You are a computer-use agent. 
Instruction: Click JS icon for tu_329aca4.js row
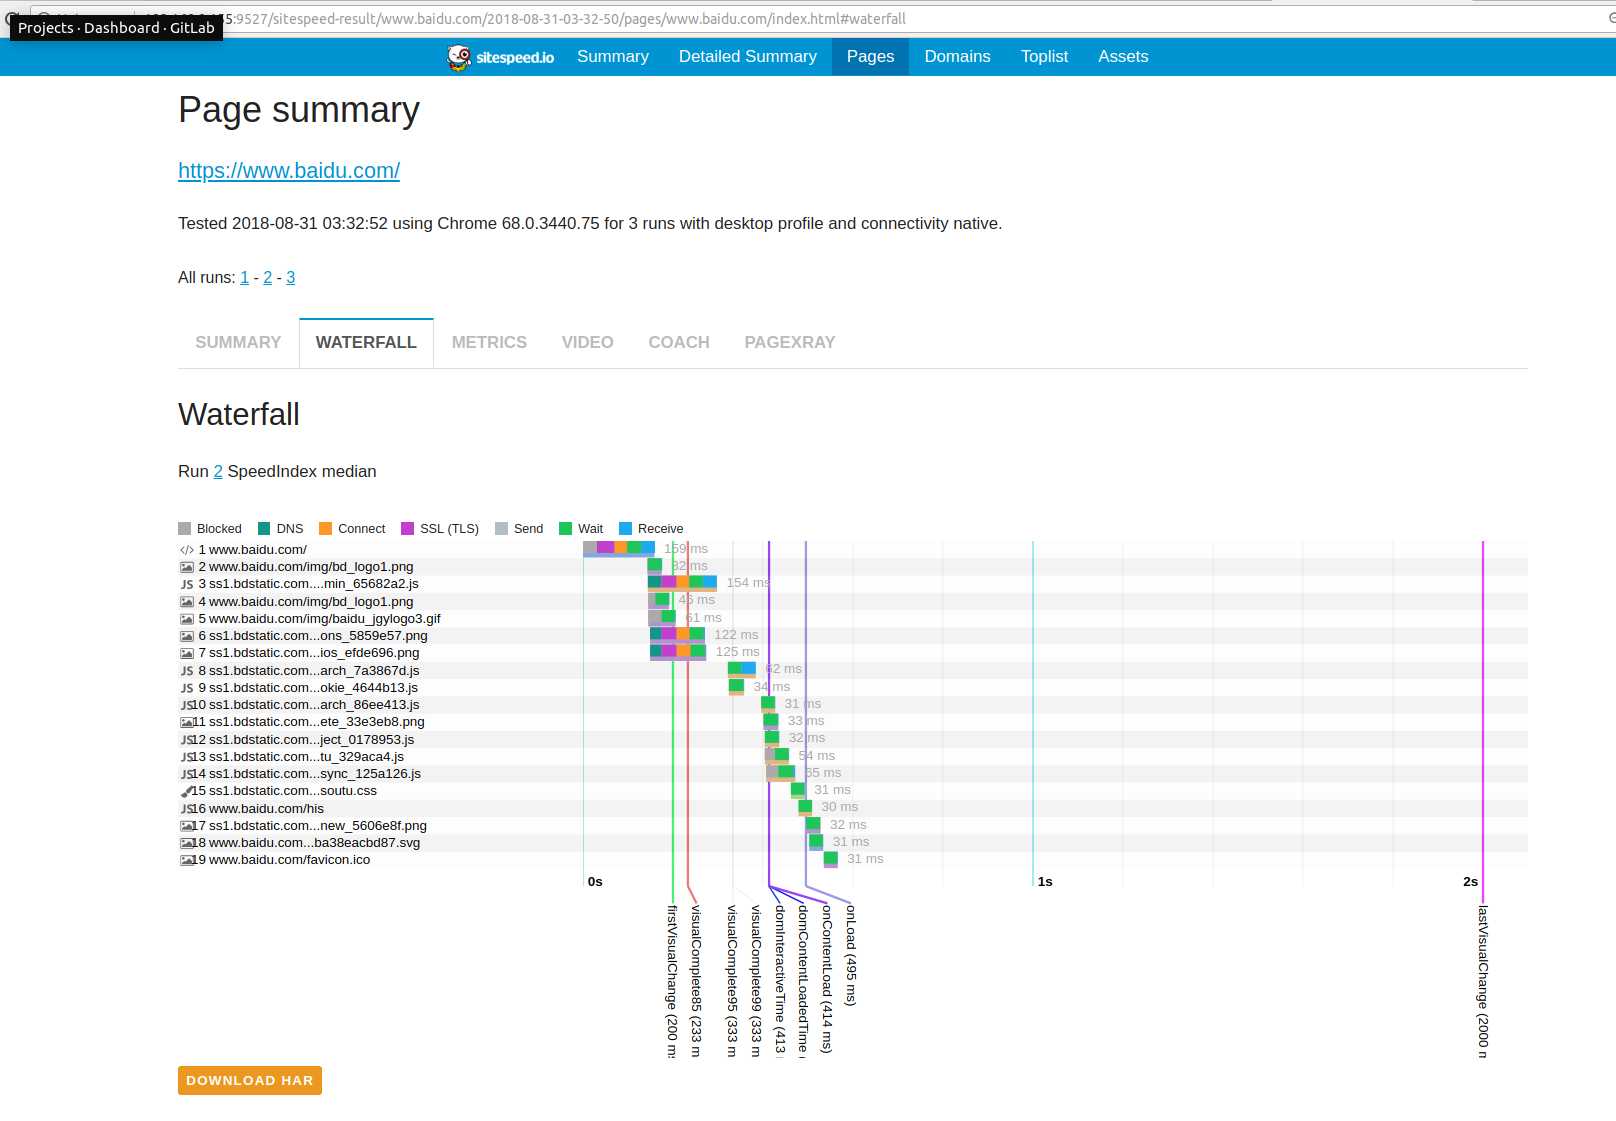coord(187,757)
